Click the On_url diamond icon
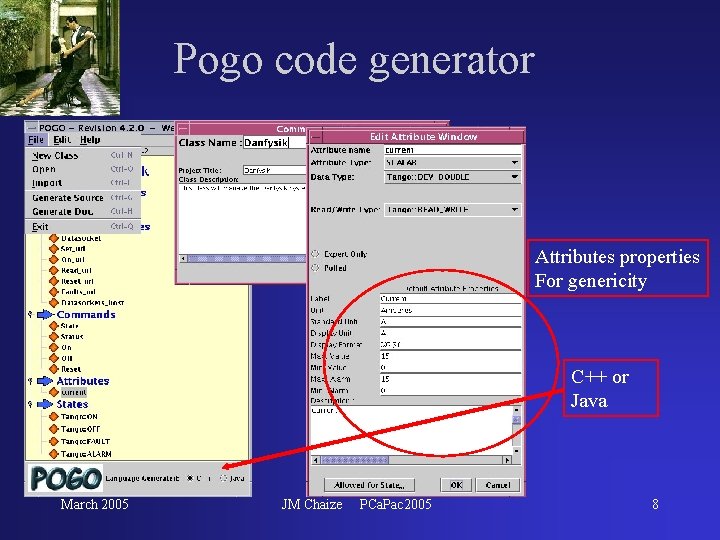Screen dimensions: 720x540 (54, 259)
